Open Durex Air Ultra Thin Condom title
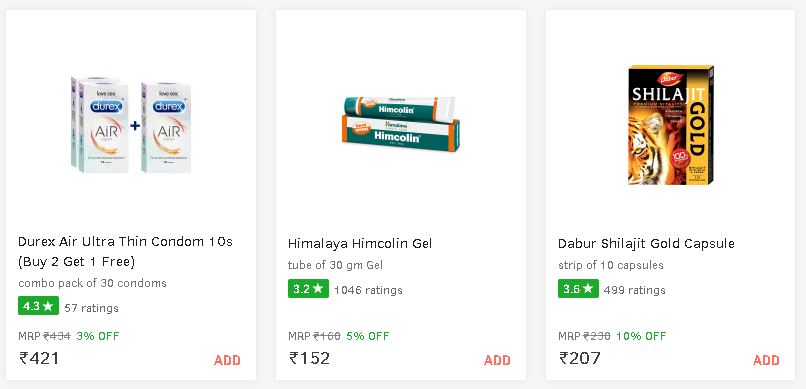 pyautogui.click(x=125, y=251)
